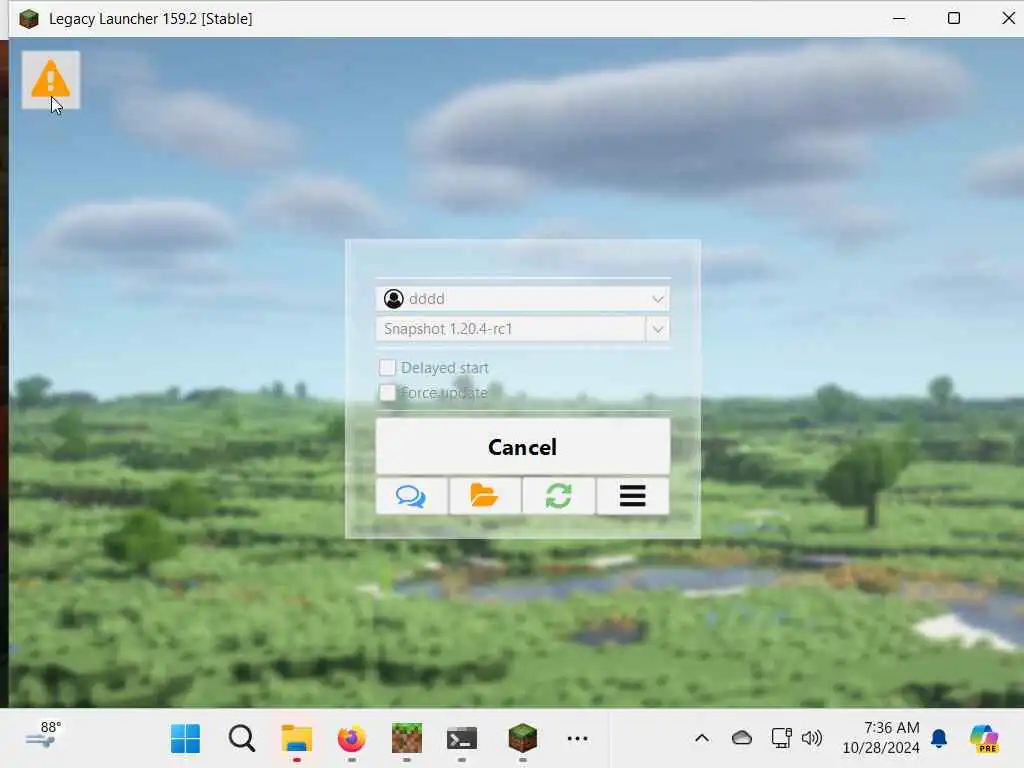Screen dimensions: 1024x768
Task: Refresh versions with green arrows icon
Action: point(558,496)
